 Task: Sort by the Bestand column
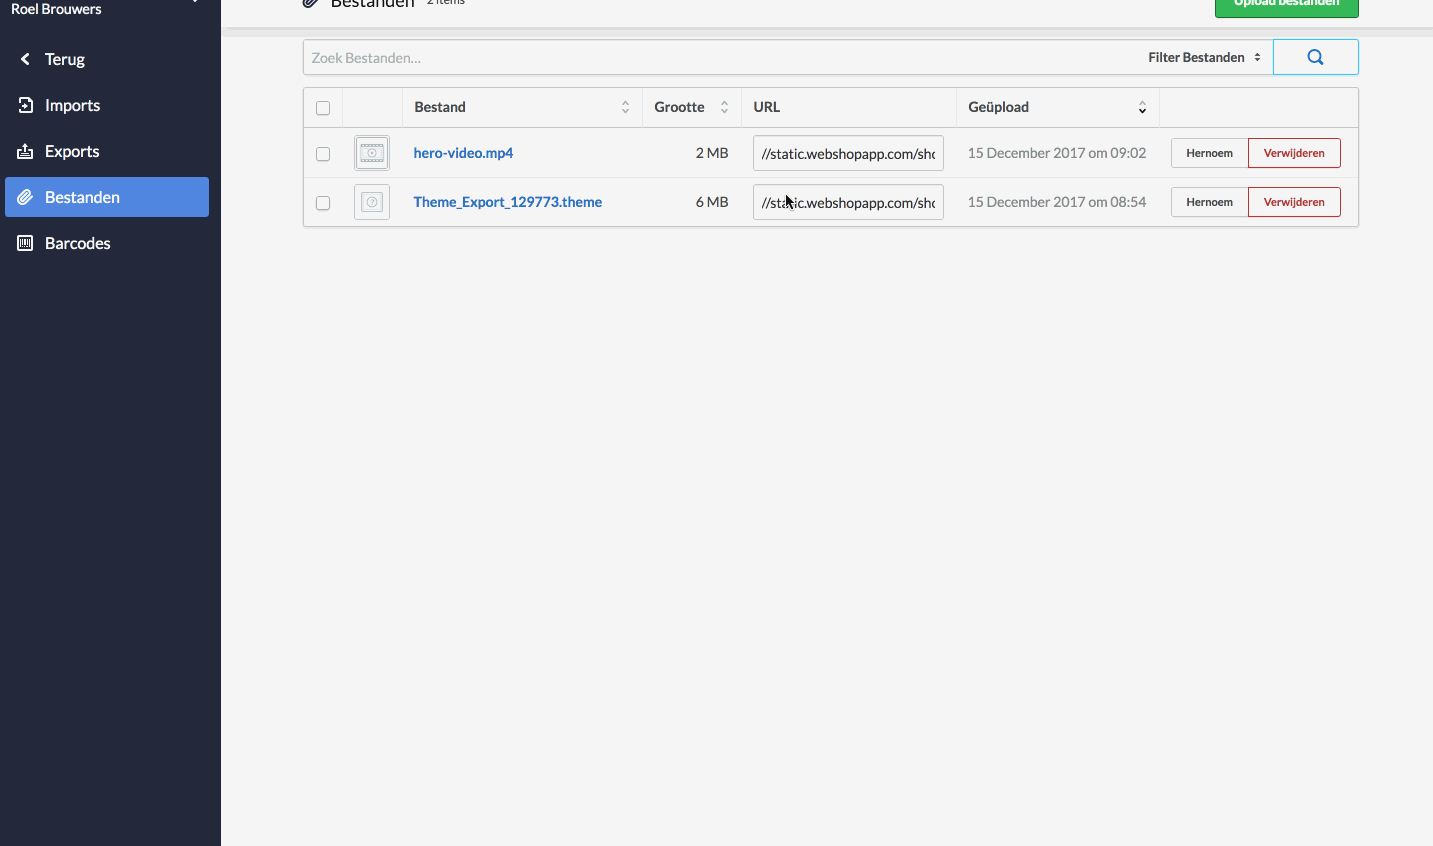pyautogui.click(x=522, y=107)
